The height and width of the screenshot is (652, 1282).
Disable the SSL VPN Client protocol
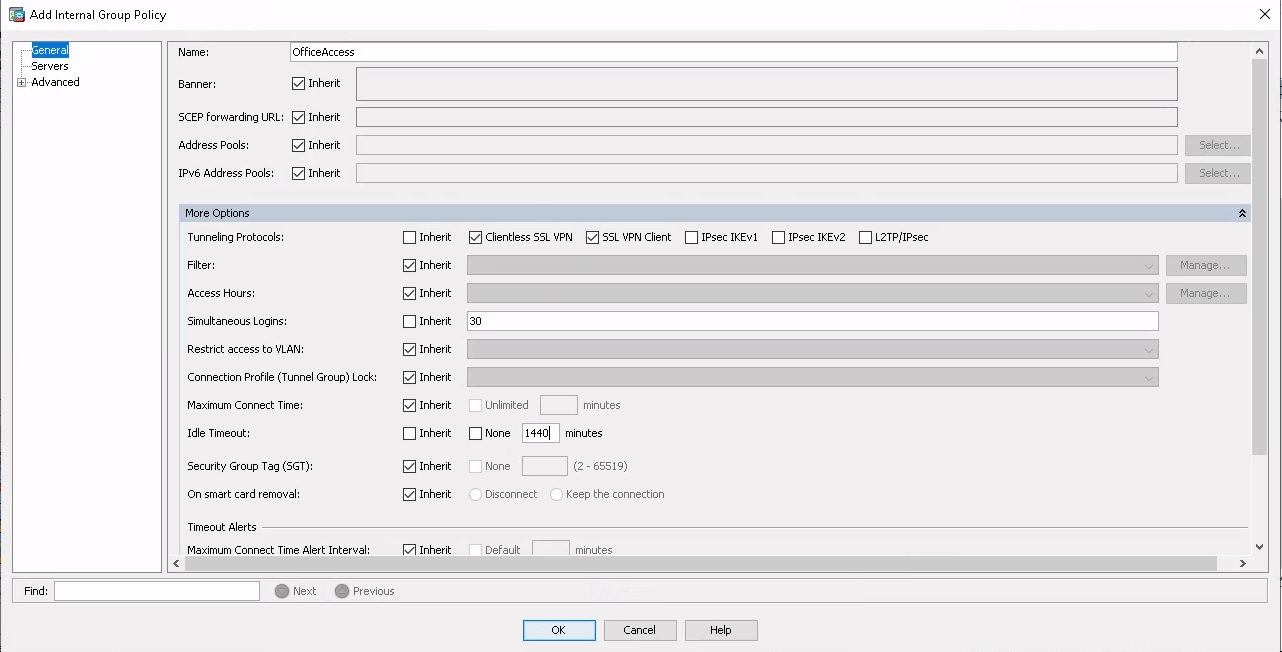(593, 237)
